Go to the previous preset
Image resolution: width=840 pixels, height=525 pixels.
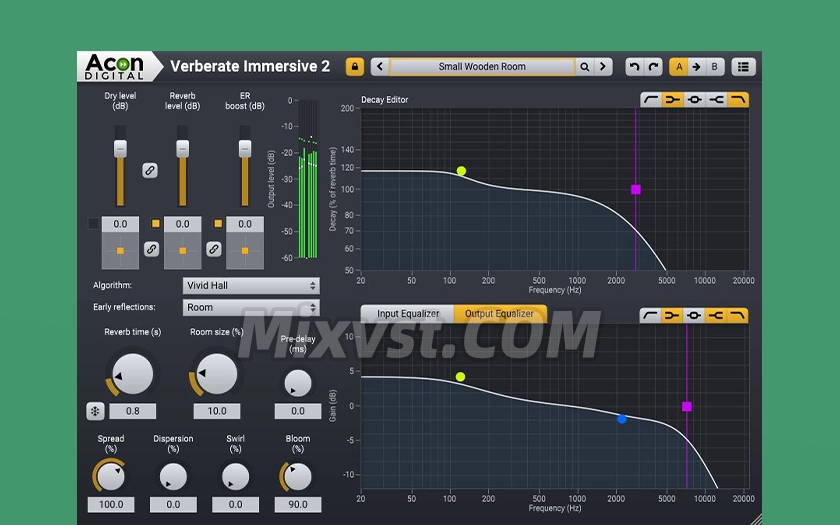point(380,67)
